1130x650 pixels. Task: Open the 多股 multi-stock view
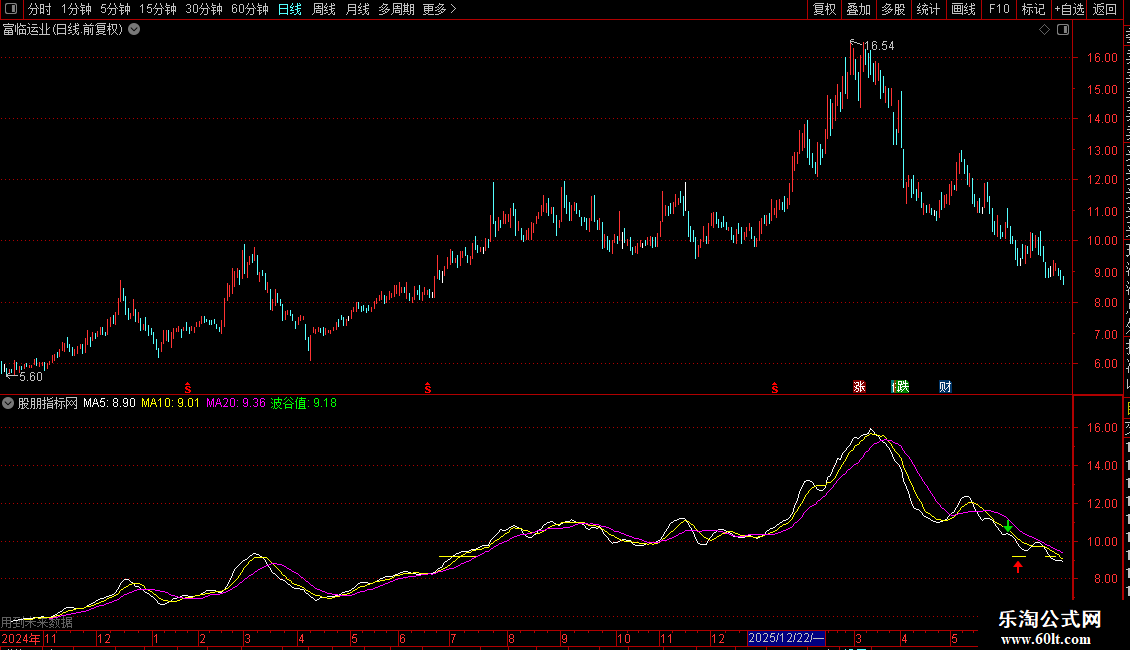point(894,9)
